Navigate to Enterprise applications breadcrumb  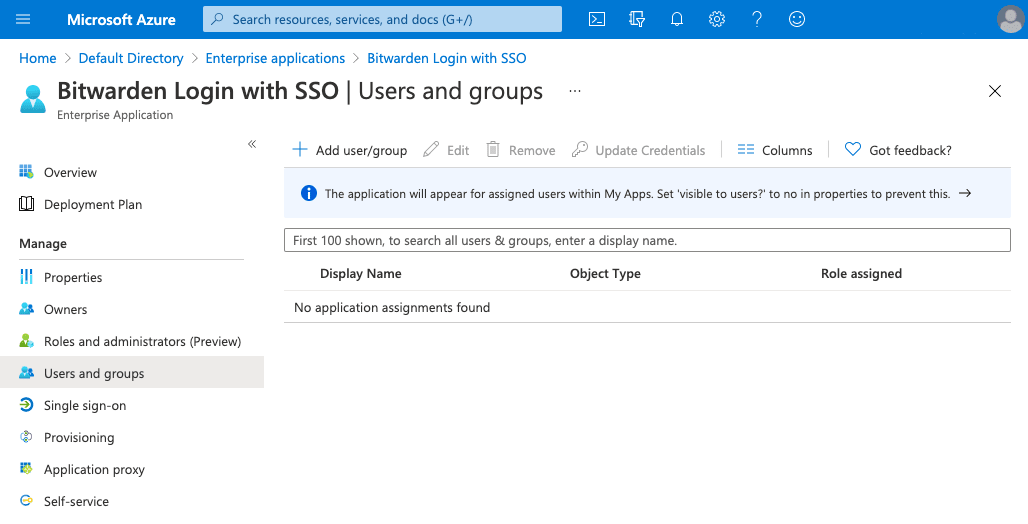[275, 58]
